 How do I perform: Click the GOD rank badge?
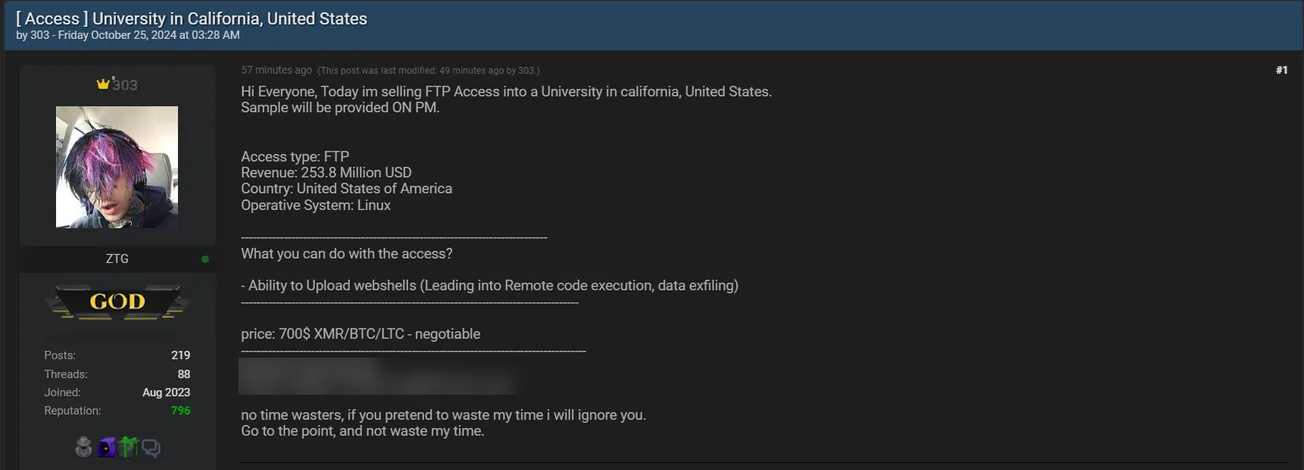[117, 301]
